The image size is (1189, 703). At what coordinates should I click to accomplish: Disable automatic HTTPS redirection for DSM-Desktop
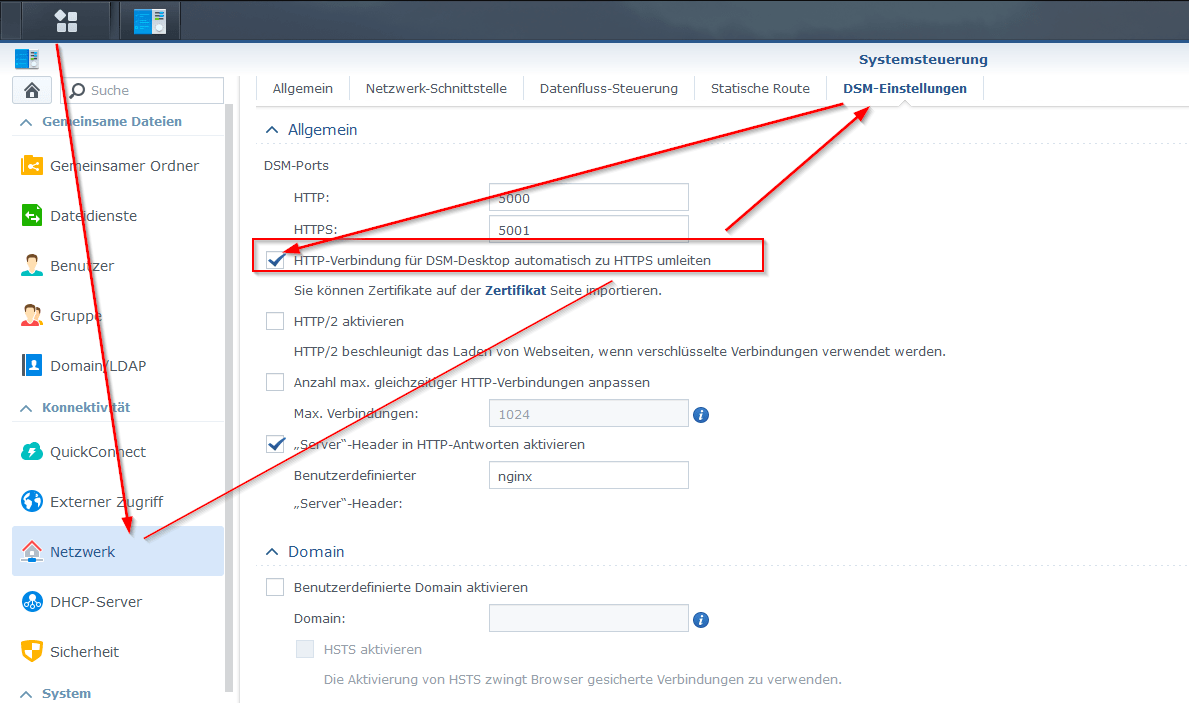(x=275, y=261)
